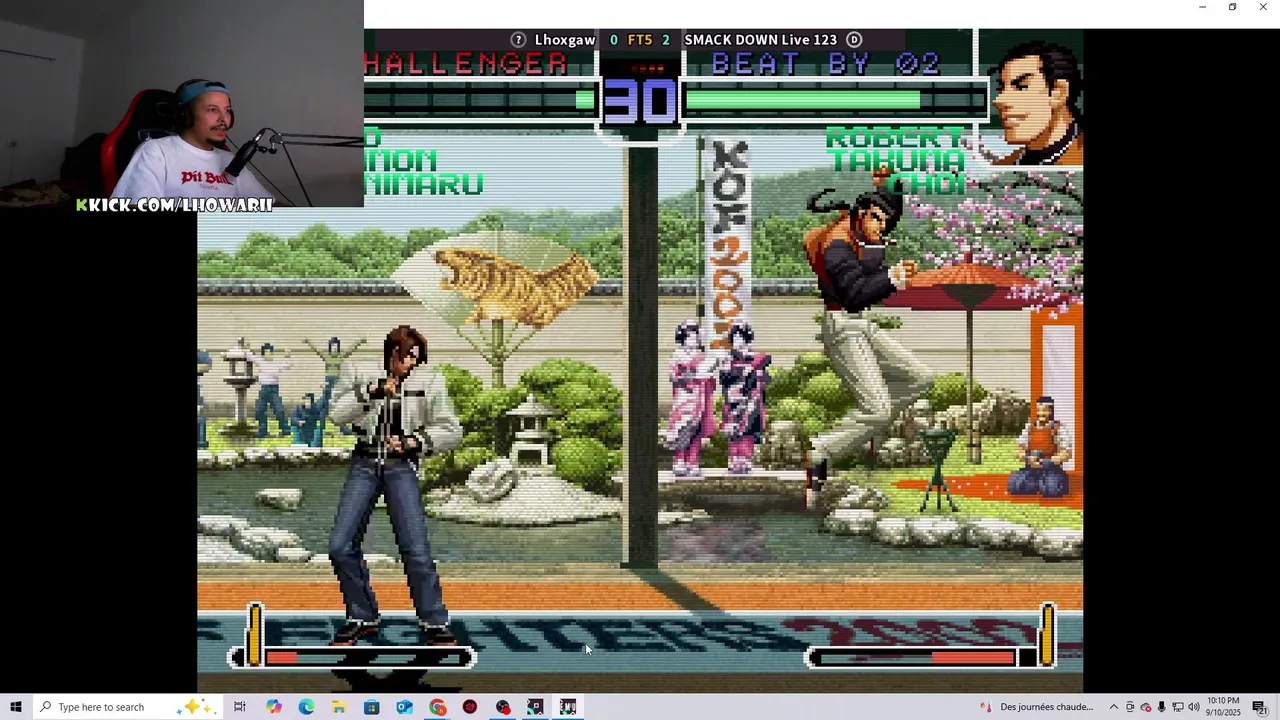The width and height of the screenshot is (1280, 720).
Task: Click the TAKUMA team name label
Action: pyautogui.click(x=897, y=161)
